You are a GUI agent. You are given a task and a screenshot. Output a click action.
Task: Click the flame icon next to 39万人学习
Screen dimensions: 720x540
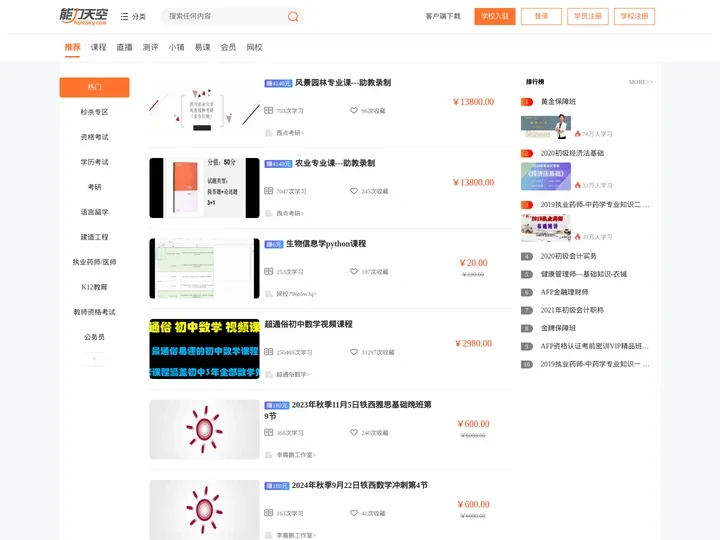578,236
